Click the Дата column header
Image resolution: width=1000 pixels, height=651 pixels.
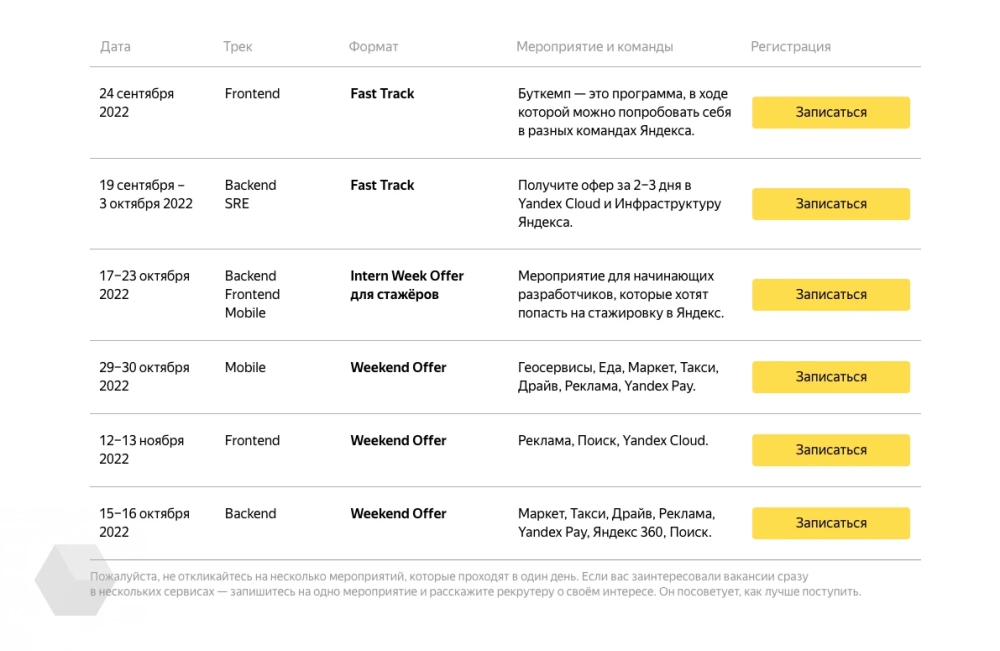[115, 47]
